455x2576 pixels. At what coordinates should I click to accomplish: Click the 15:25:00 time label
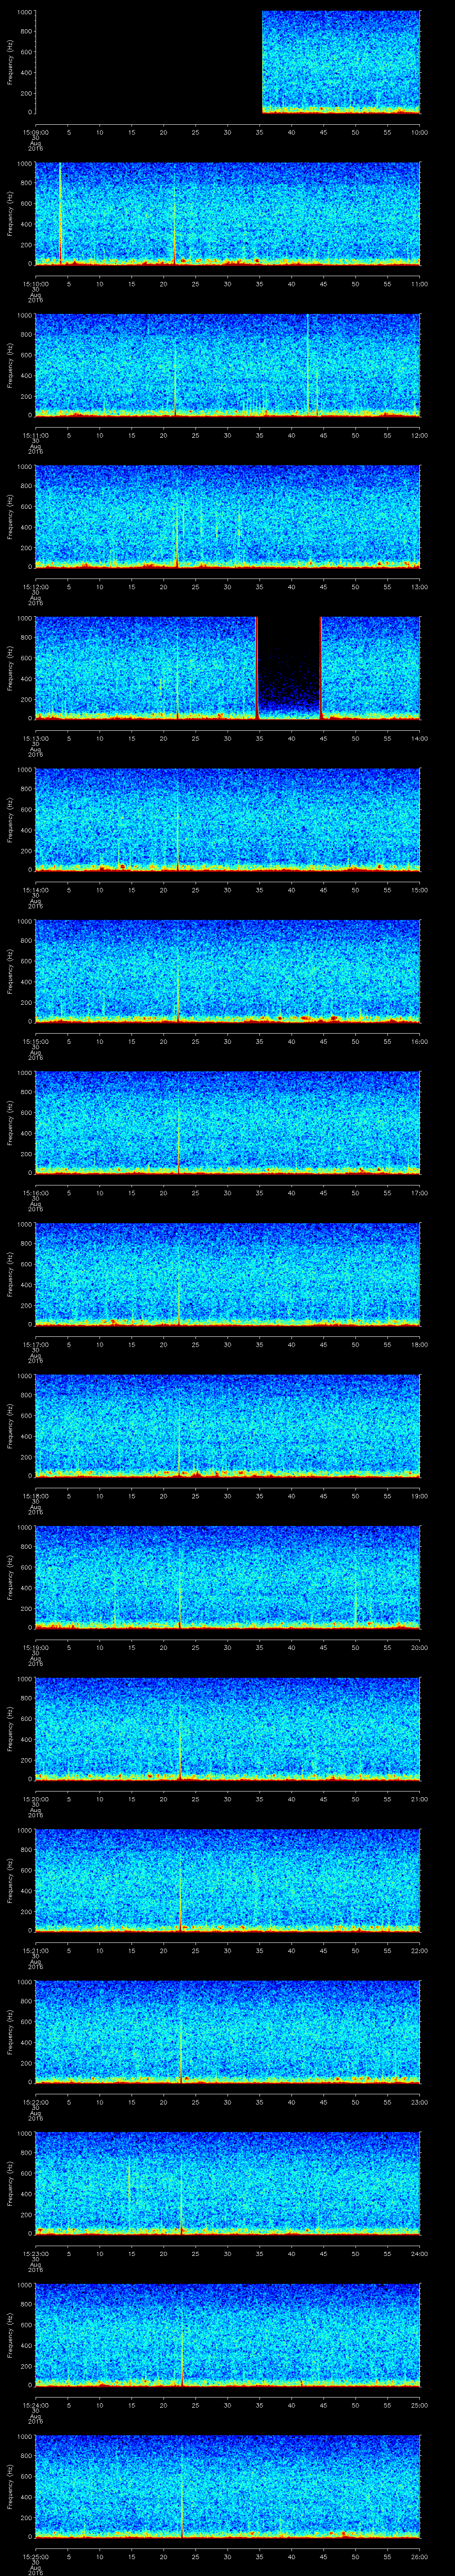coord(35,2557)
